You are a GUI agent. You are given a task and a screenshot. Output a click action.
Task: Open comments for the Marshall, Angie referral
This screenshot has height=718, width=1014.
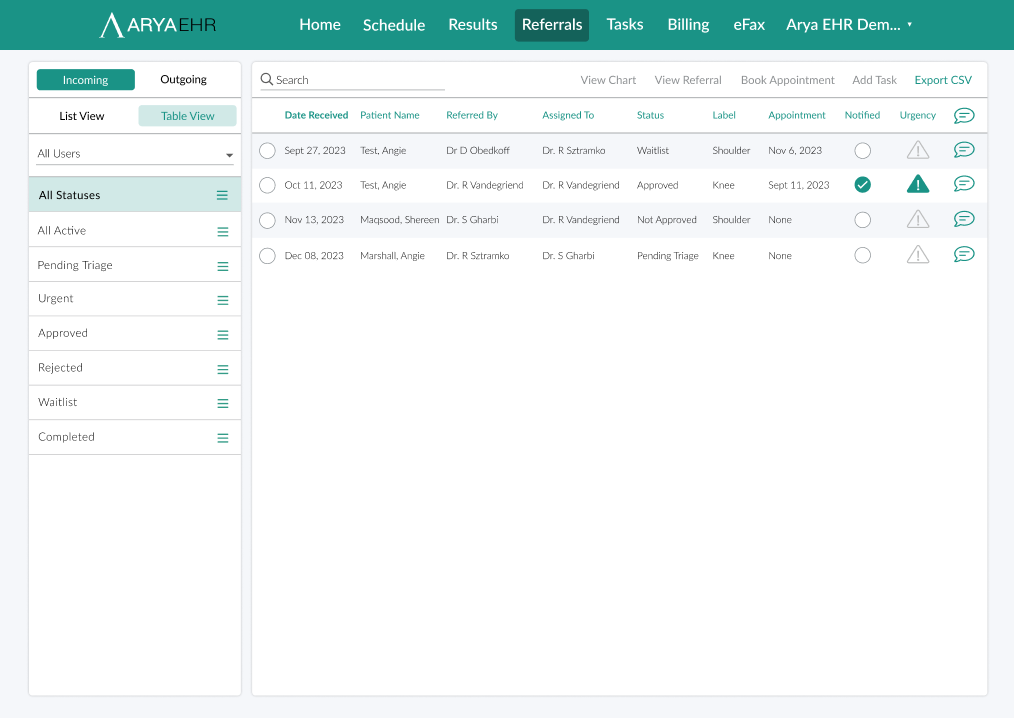click(x=963, y=254)
